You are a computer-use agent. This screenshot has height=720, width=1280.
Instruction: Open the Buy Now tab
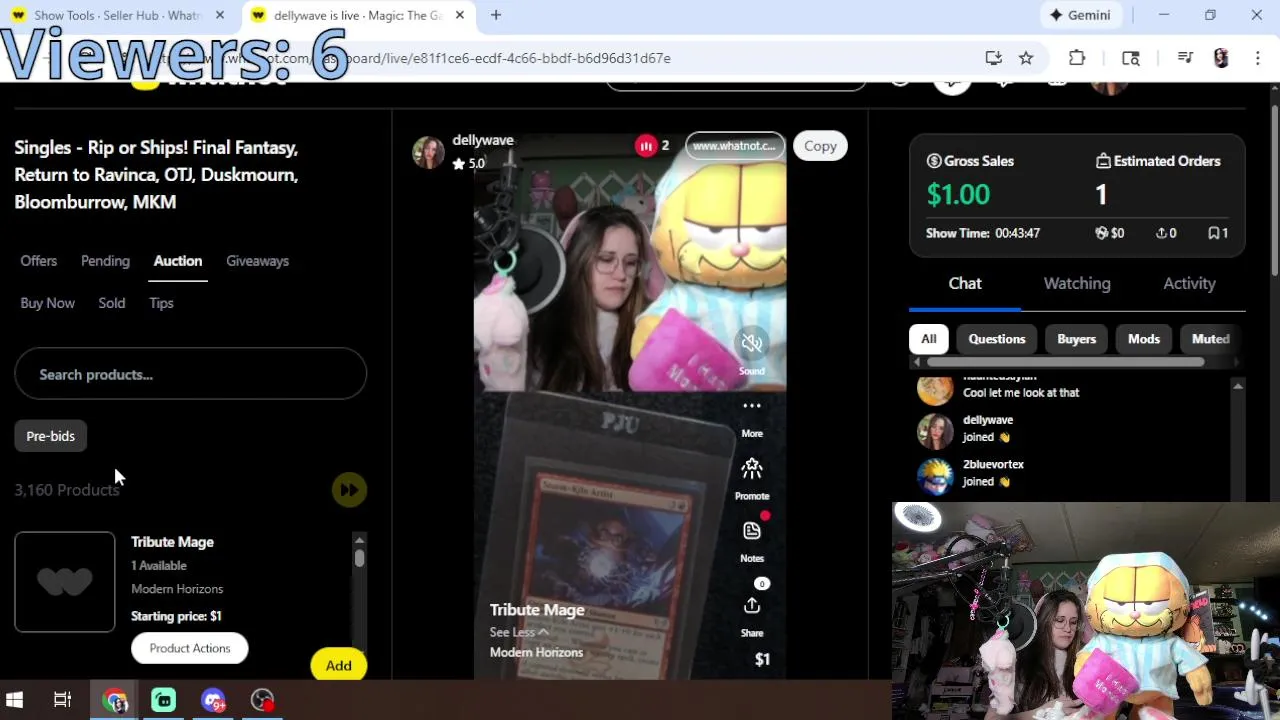[47, 303]
